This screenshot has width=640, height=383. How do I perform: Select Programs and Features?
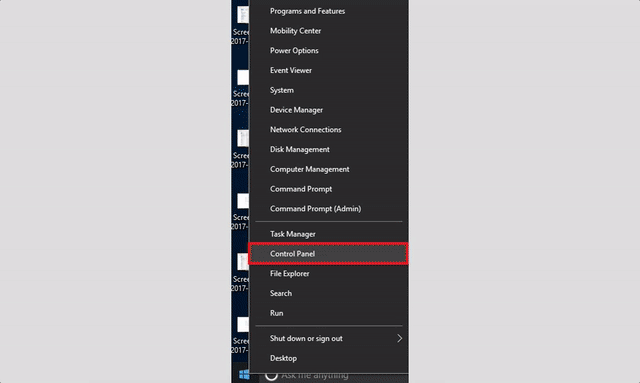[328, 11]
